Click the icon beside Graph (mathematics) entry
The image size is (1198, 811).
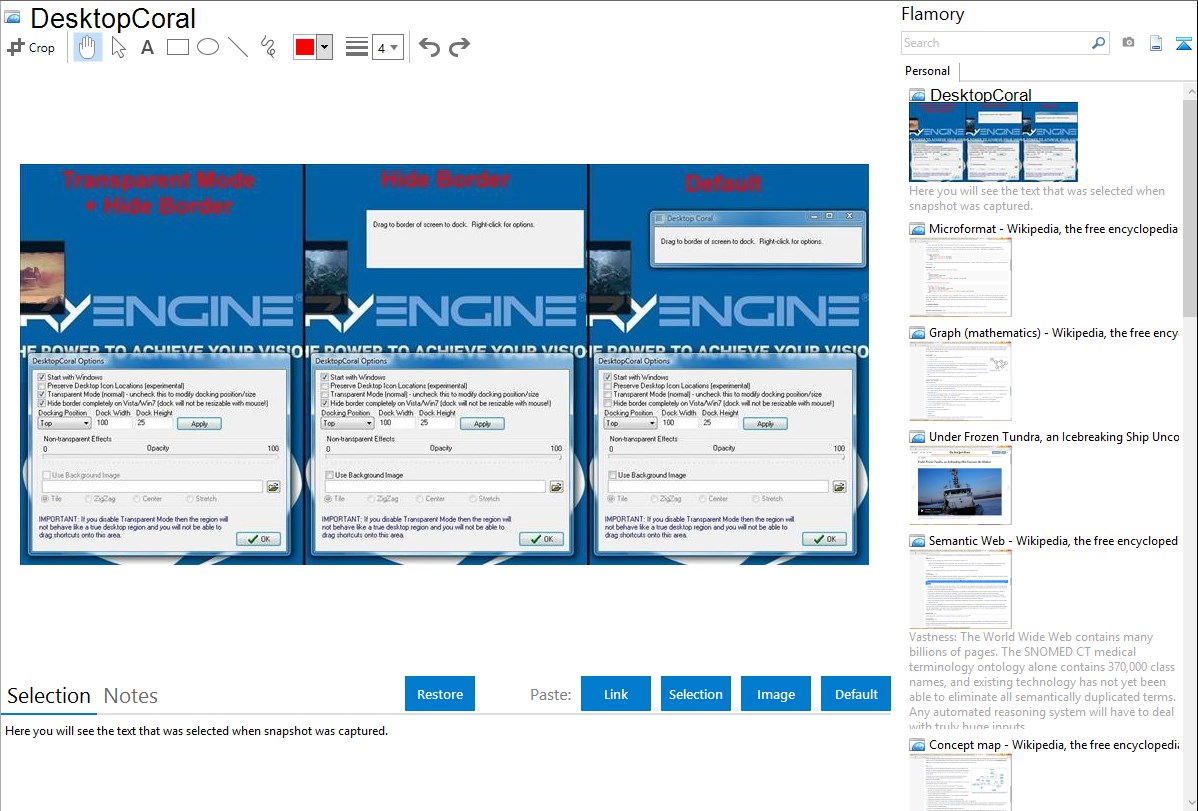[x=917, y=333]
